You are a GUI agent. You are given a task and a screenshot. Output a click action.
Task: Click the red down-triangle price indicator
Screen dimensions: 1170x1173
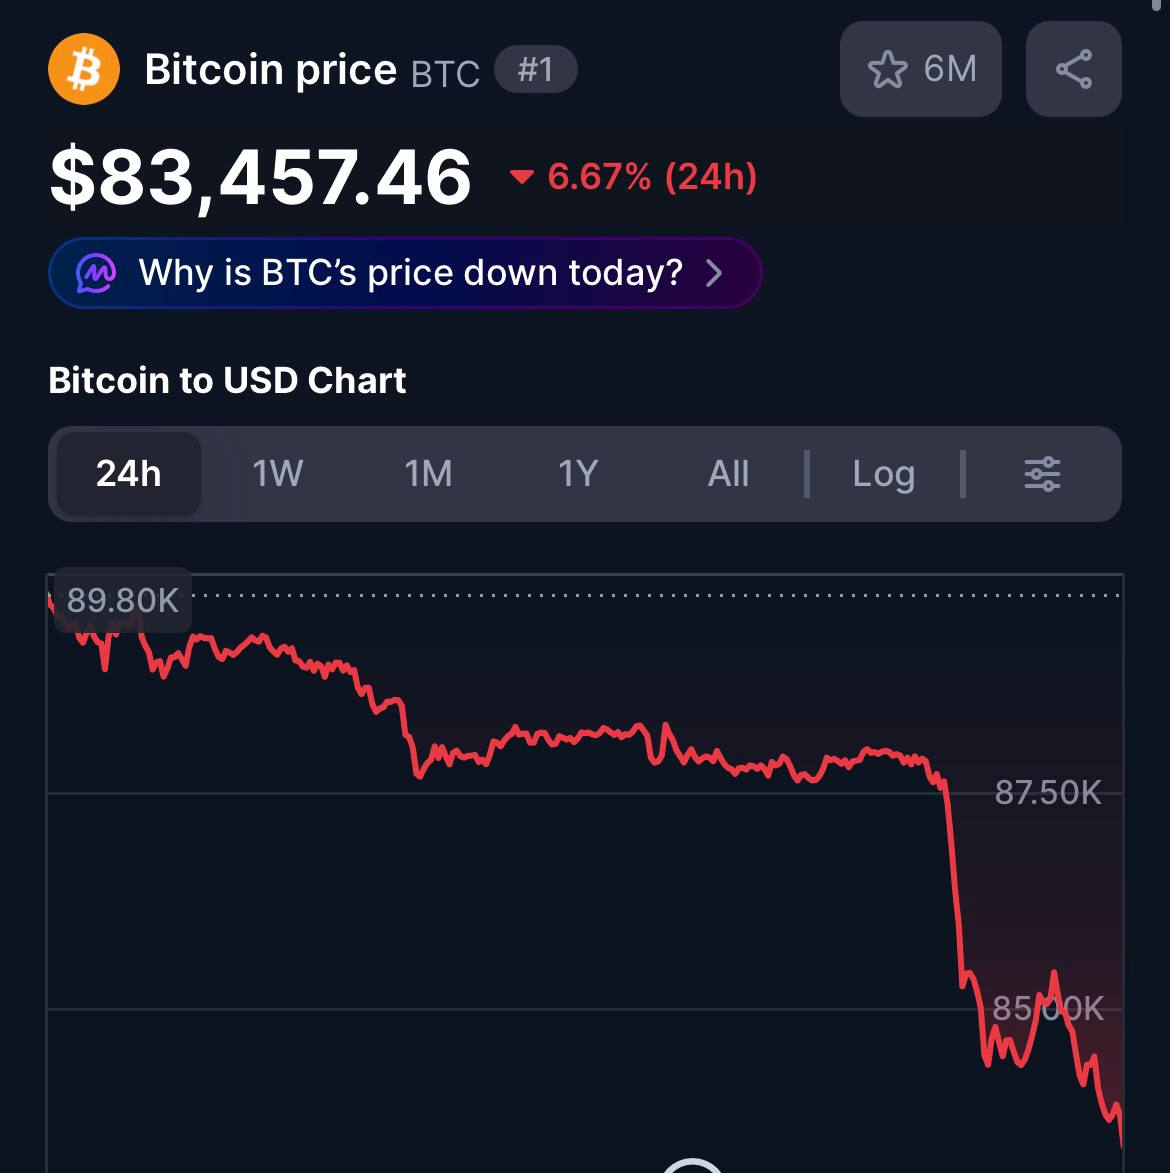pos(521,178)
